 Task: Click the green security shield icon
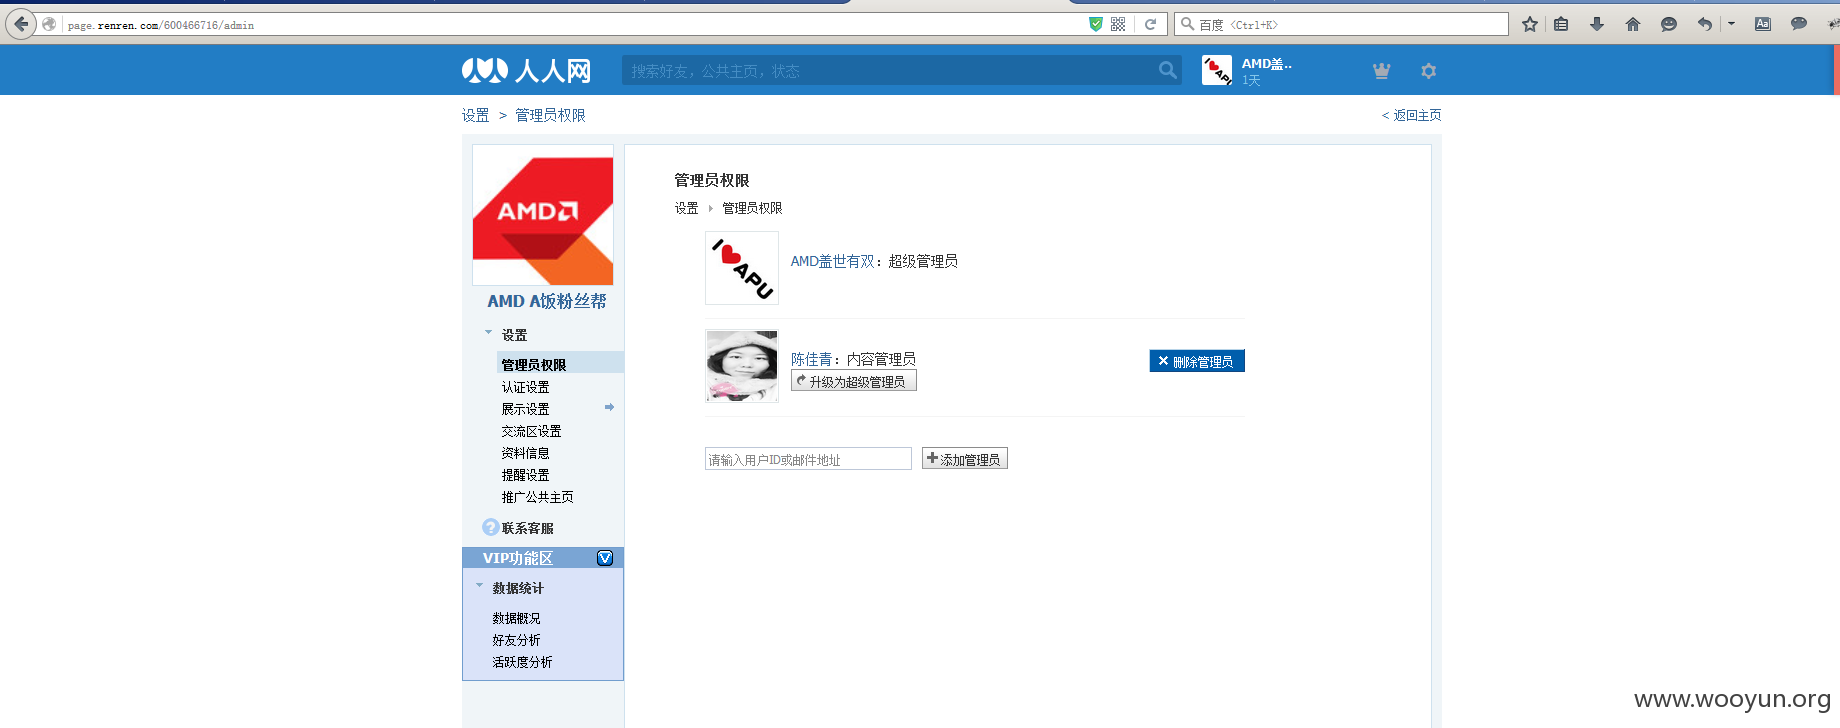coord(1096,24)
